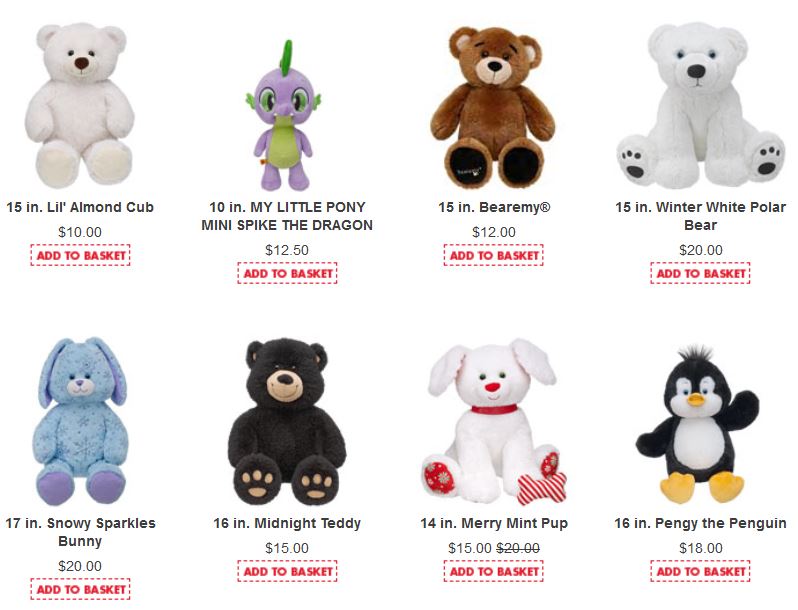Open the Merry Mint Pup image
The height and width of the screenshot is (610, 798).
click(494, 421)
